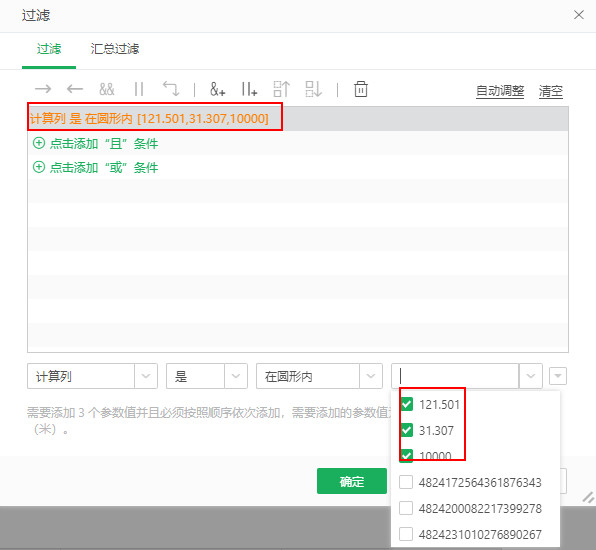
Task: Uncheck the 31.307 checkbox
Action: pos(406,430)
